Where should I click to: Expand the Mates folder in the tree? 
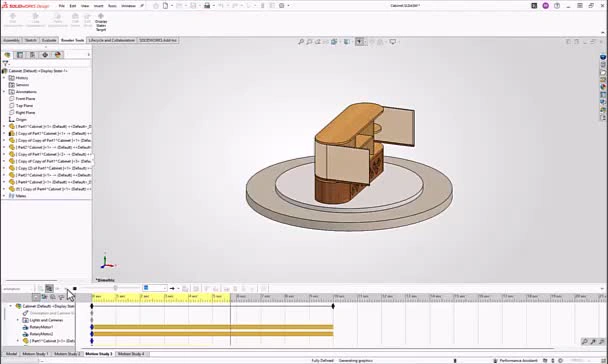click(4, 196)
